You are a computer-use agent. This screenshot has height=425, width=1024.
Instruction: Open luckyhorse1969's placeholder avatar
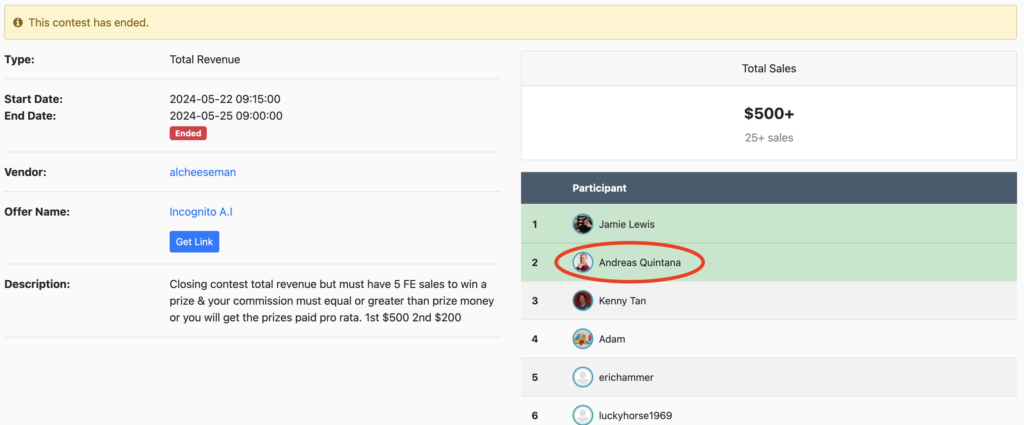click(x=582, y=414)
